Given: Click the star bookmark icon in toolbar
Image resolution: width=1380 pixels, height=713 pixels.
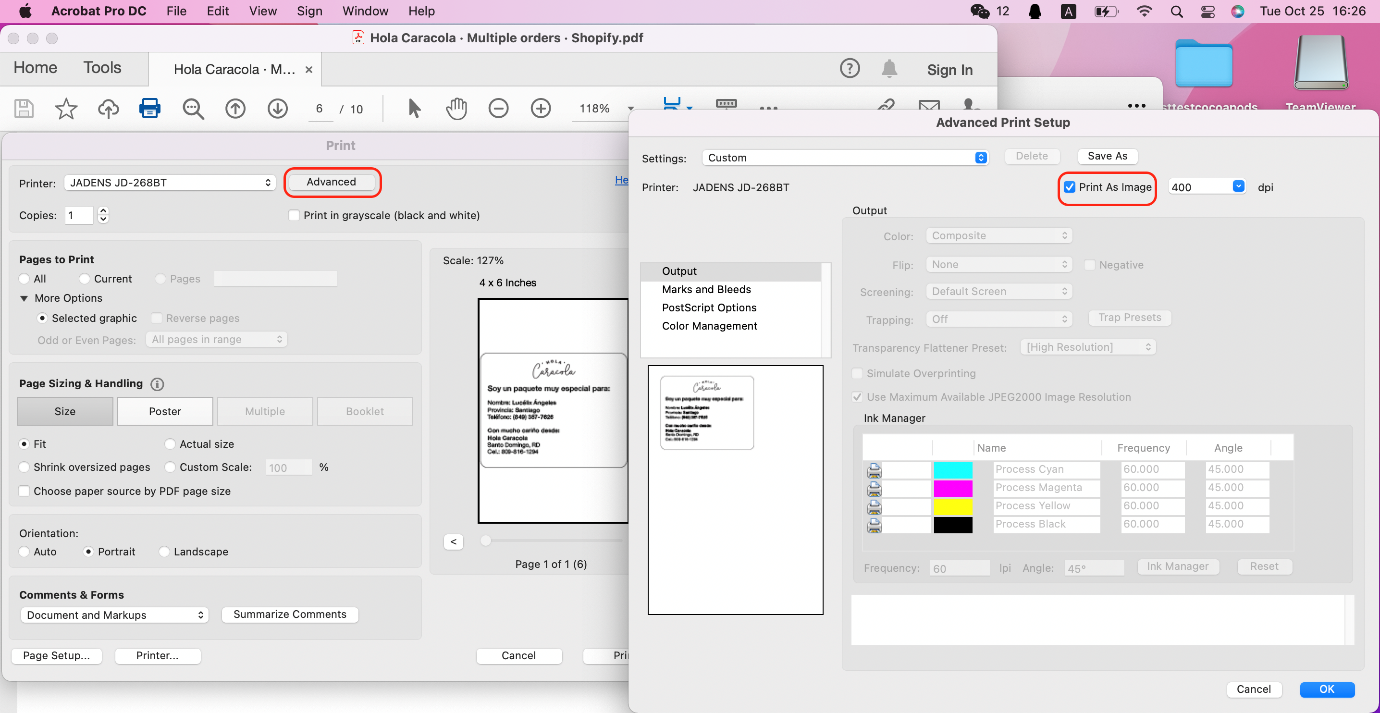Looking at the screenshot, I should coord(66,109).
